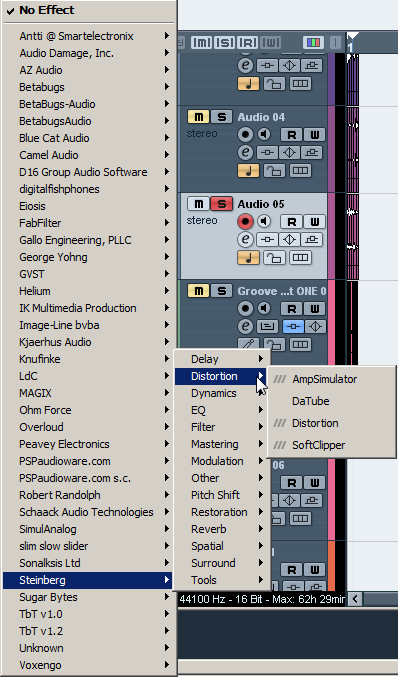Click the horizontal scrollbar left arrow
This screenshot has height=677, width=398.
point(355,599)
